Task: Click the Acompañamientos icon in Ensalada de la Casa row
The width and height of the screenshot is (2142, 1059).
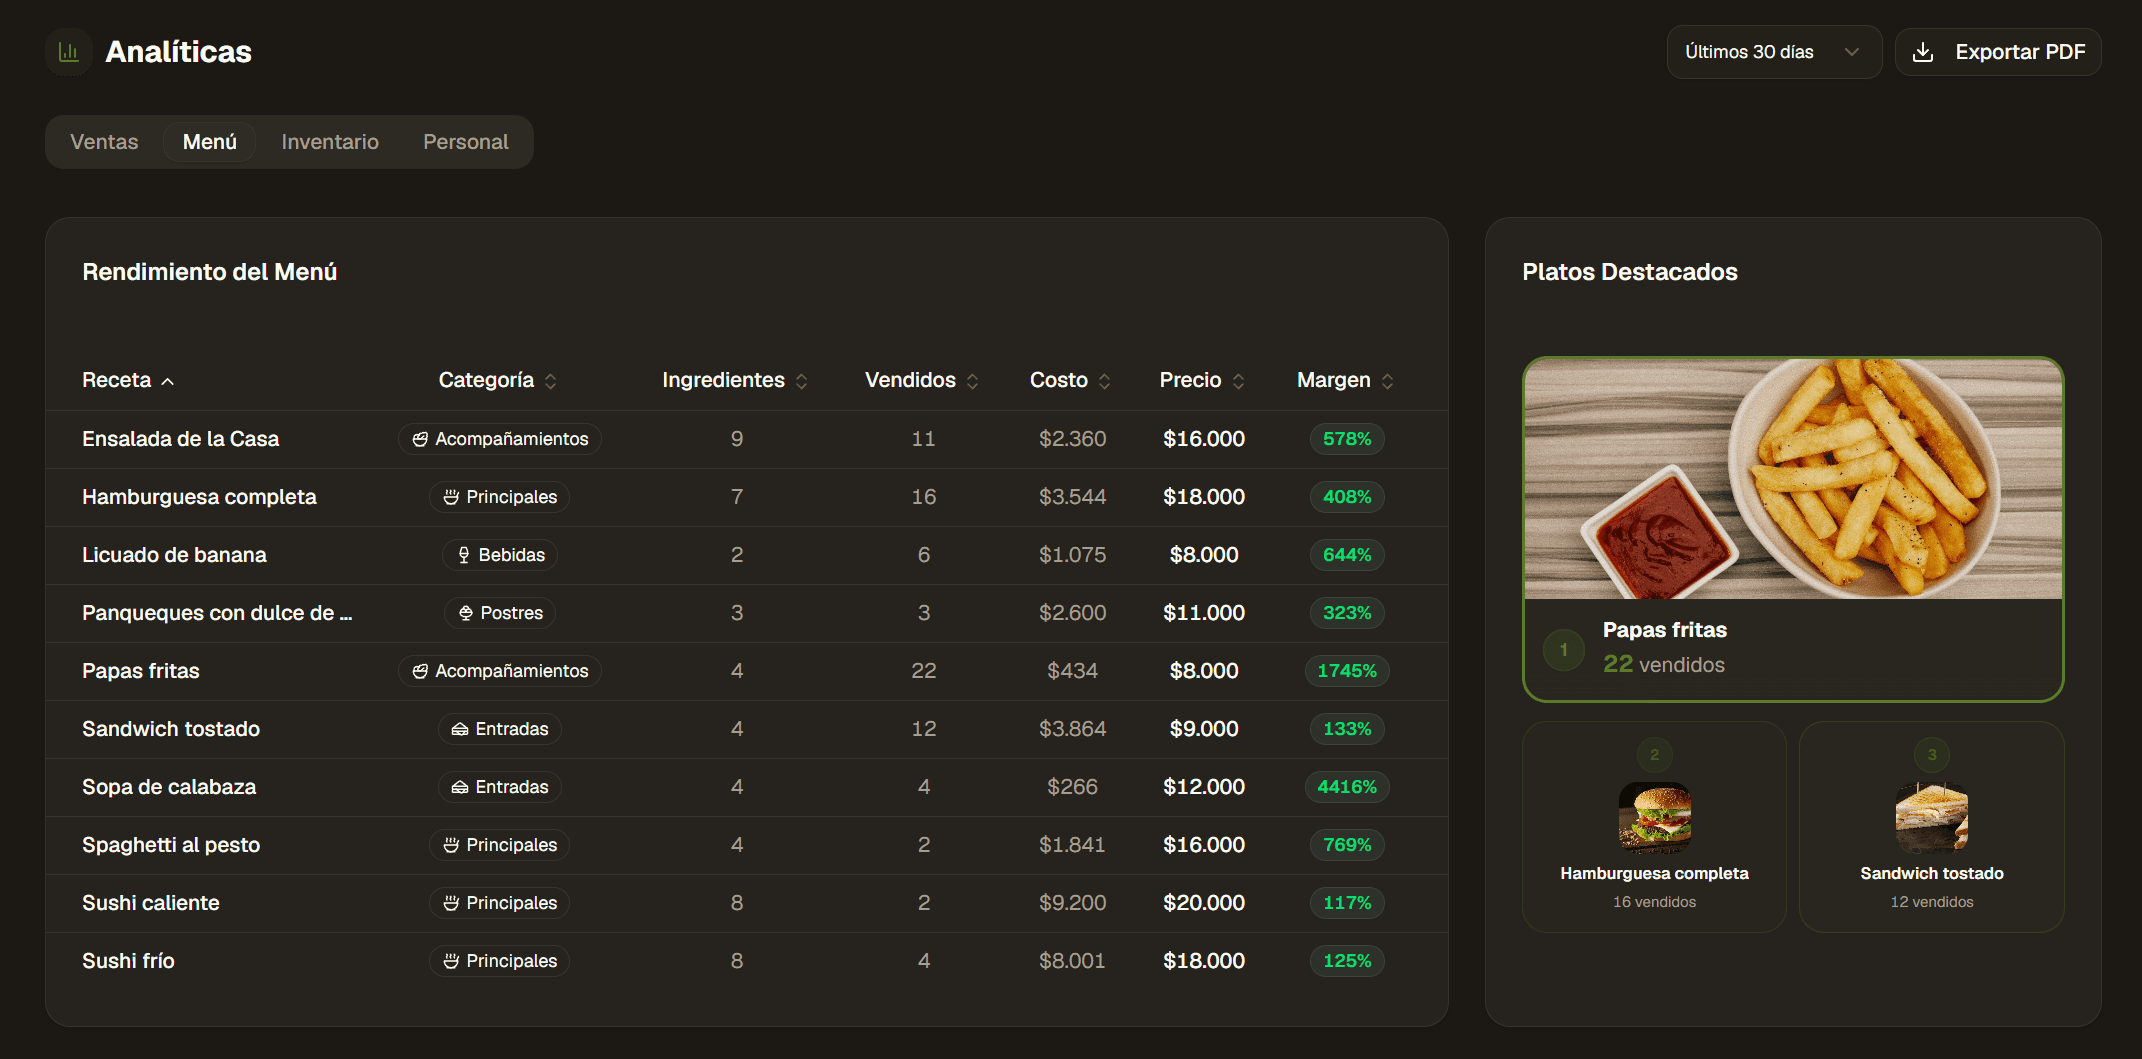Action: click(420, 439)
